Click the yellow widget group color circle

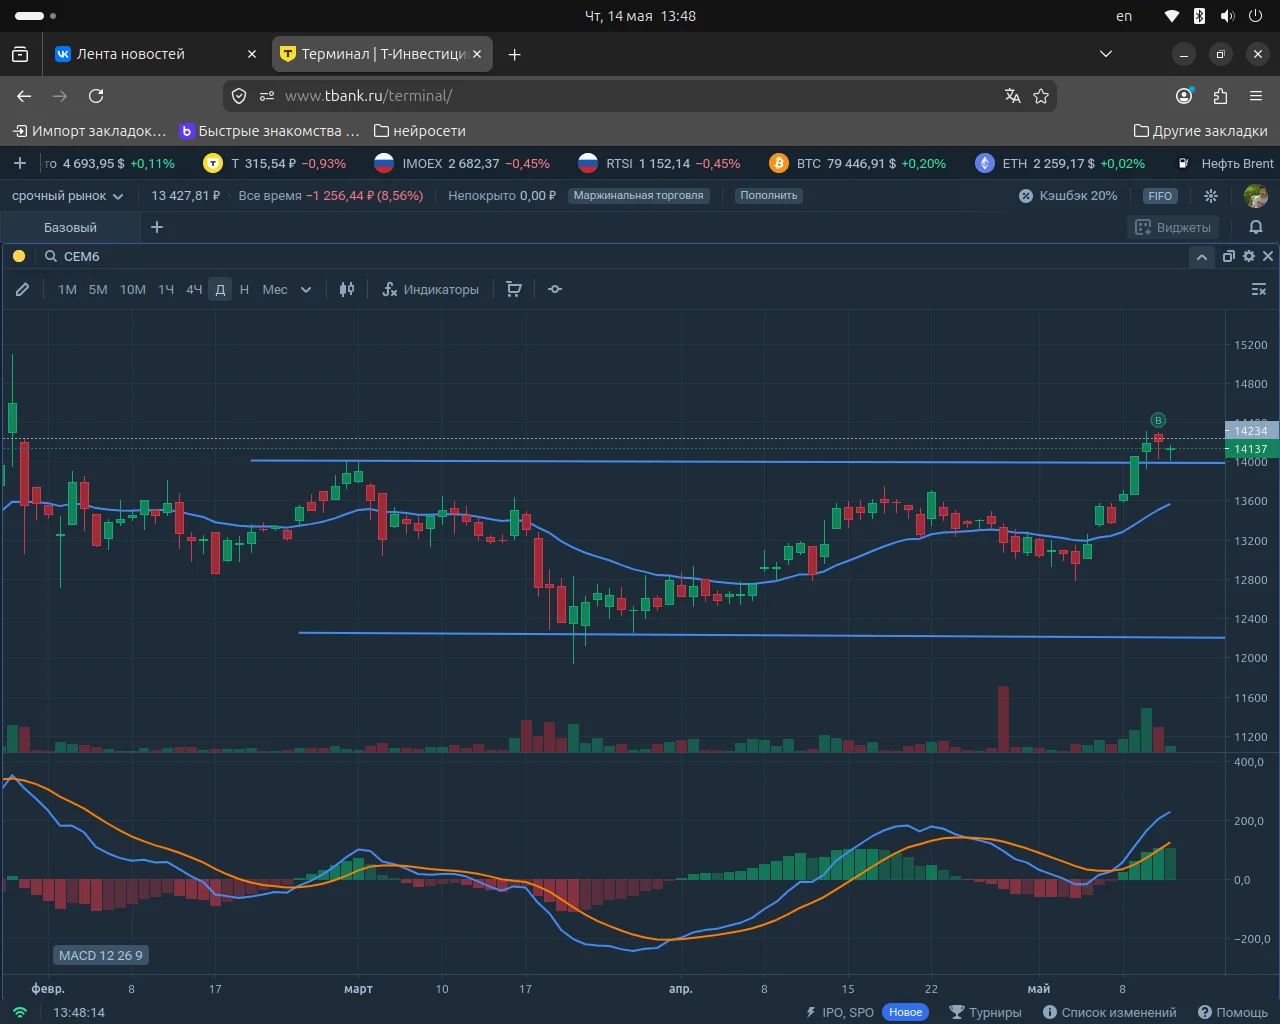pyautogui.click(x=19, y=257)
